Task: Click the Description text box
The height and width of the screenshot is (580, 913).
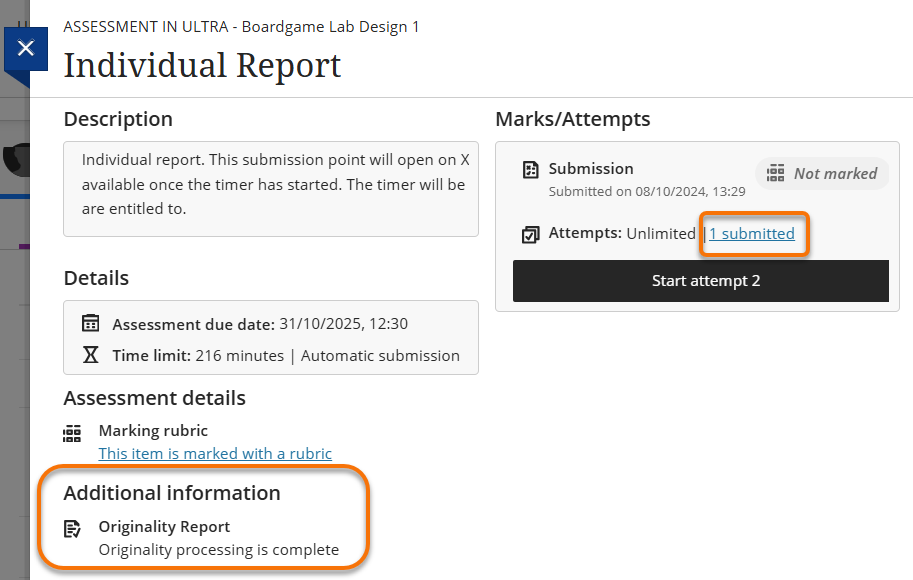Action: tap(270, 188)
